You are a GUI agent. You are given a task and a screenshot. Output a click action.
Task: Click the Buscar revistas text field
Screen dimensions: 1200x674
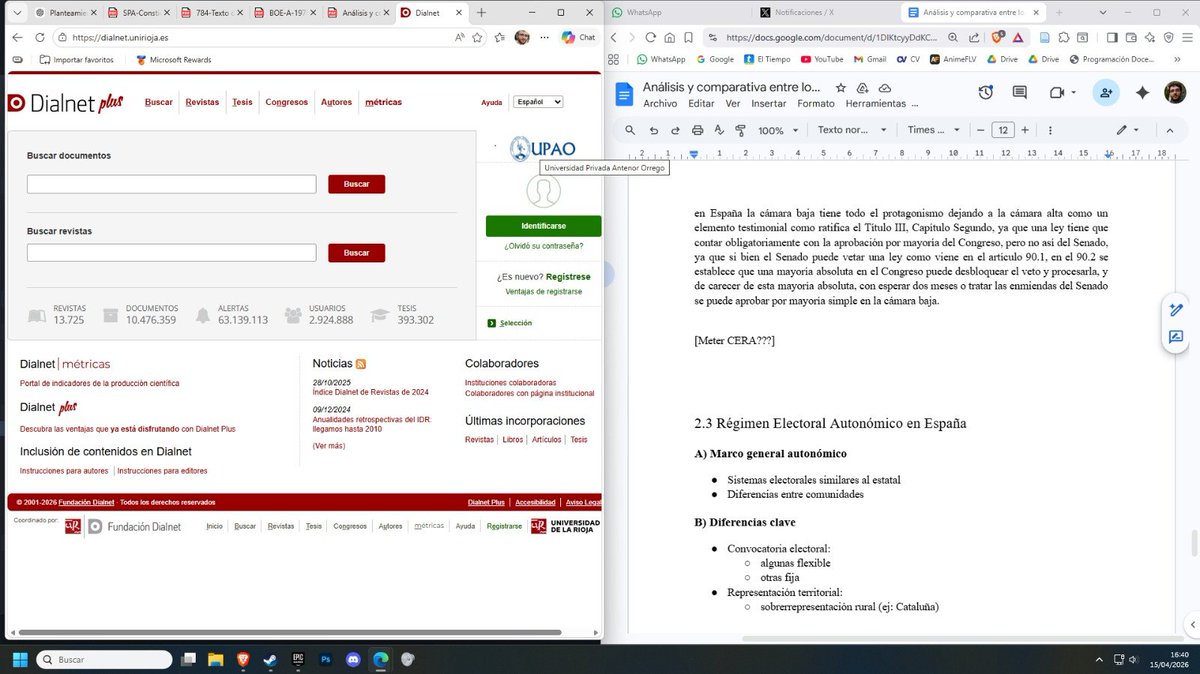coord(171,253)
